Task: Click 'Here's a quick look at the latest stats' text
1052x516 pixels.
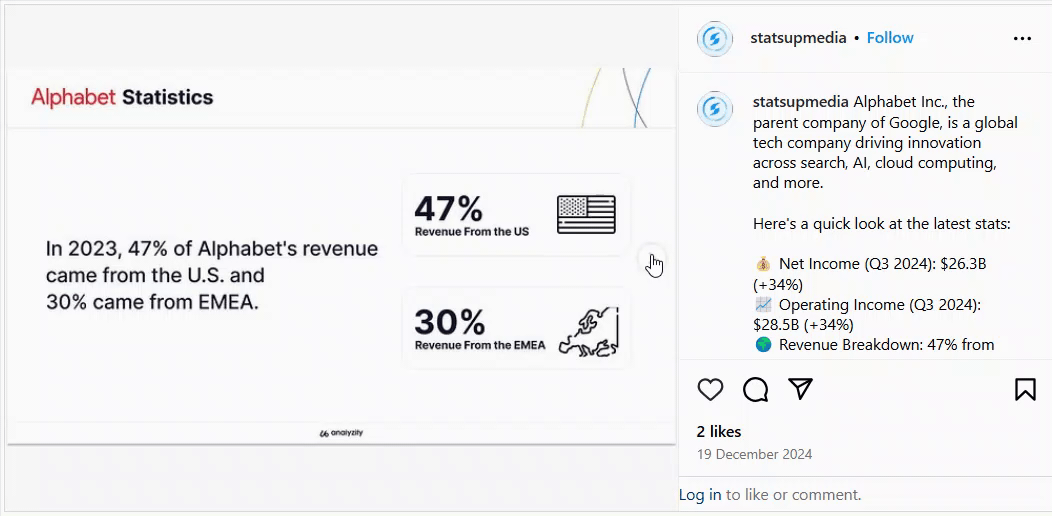Action: coord(882,223)
